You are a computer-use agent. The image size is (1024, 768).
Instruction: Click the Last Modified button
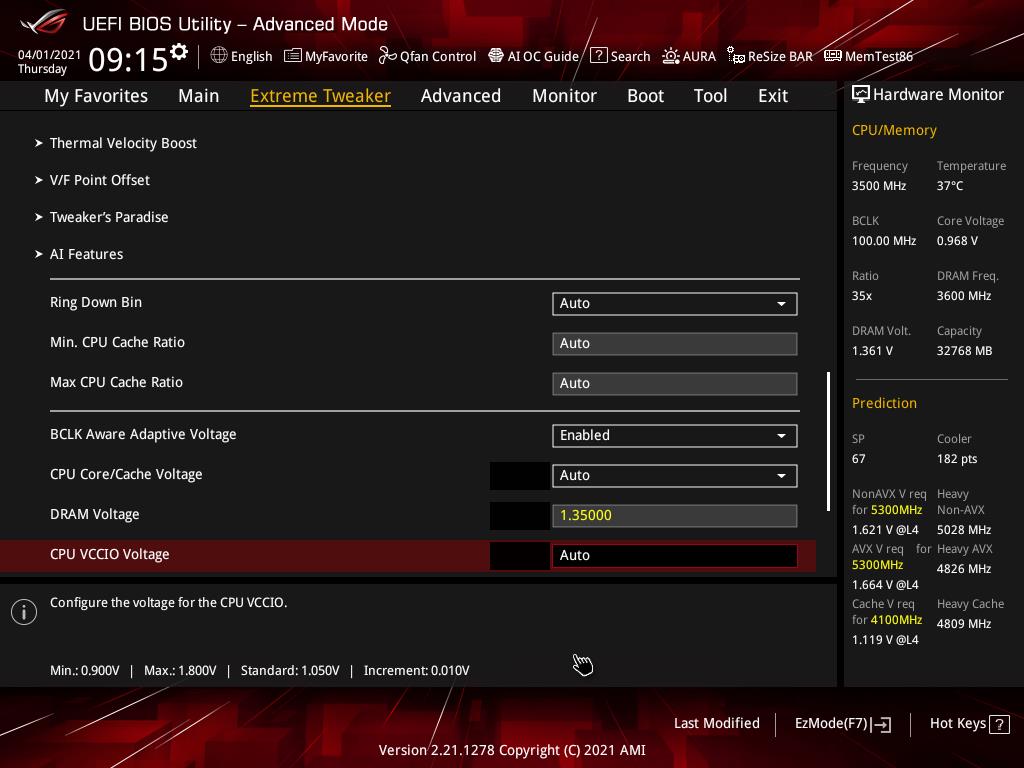click(716, 724)
